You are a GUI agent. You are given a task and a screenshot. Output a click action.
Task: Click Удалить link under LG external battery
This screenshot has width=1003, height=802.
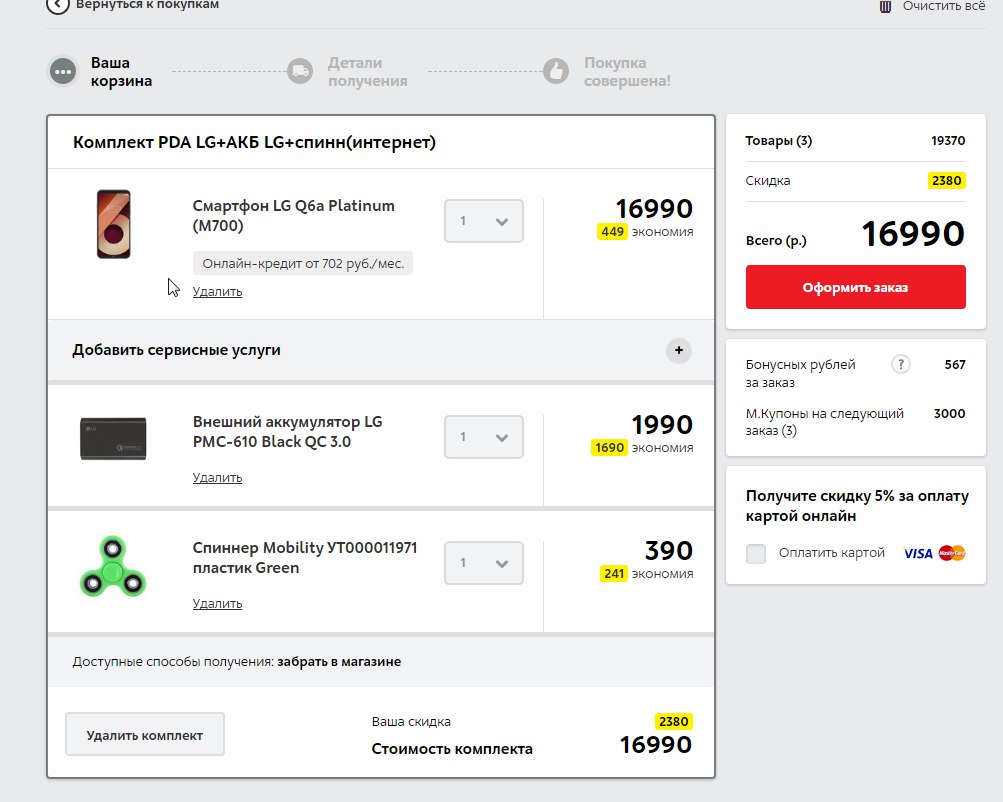[217, 478]
